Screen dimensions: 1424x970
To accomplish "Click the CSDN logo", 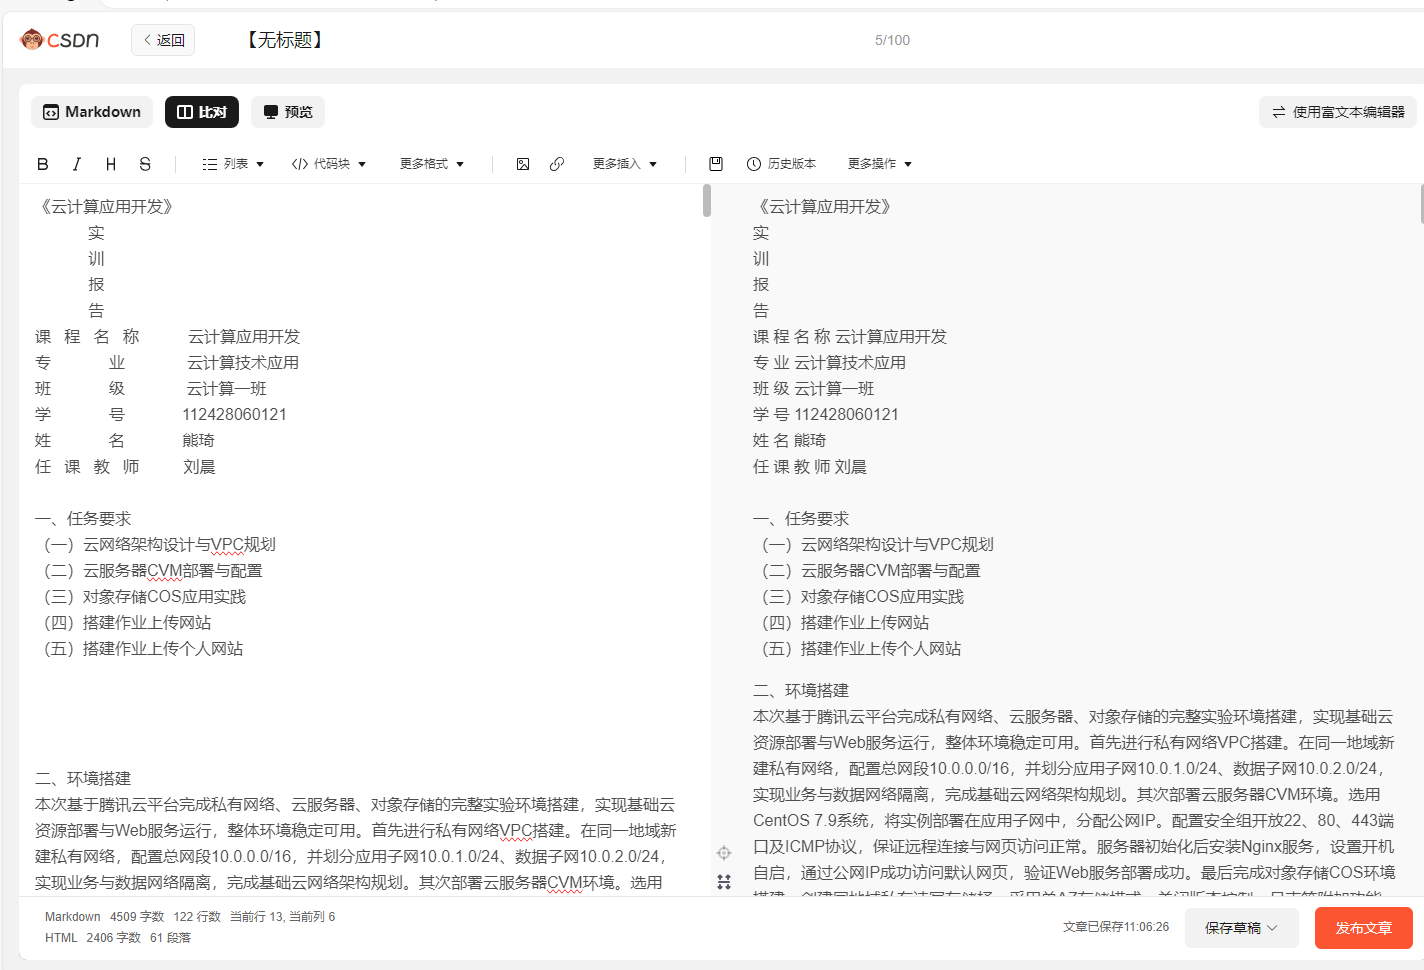I will 60,40.
